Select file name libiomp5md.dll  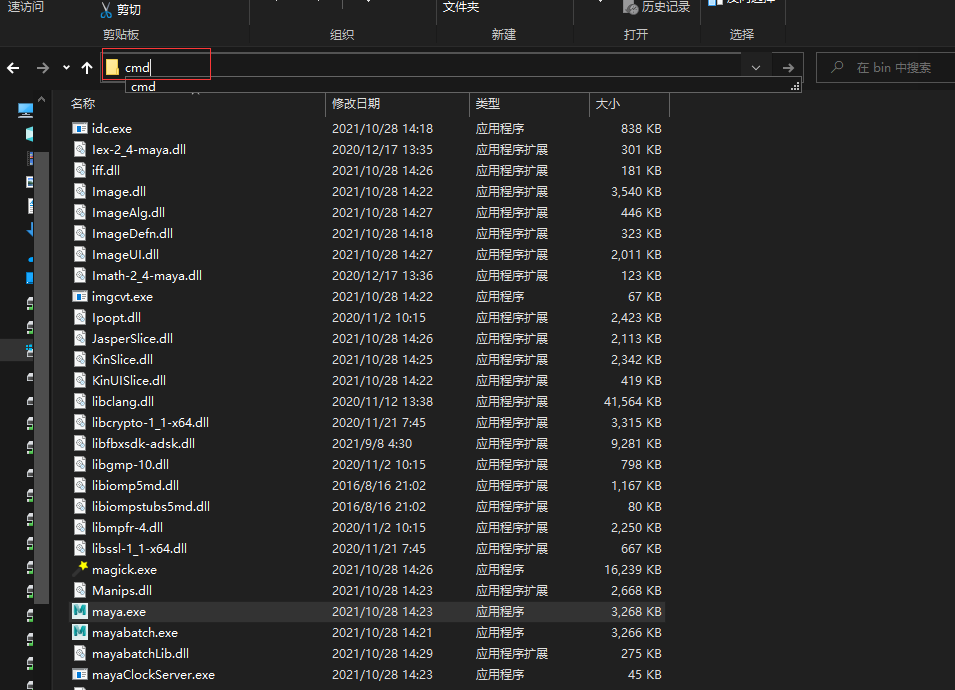tap(135, 485)
